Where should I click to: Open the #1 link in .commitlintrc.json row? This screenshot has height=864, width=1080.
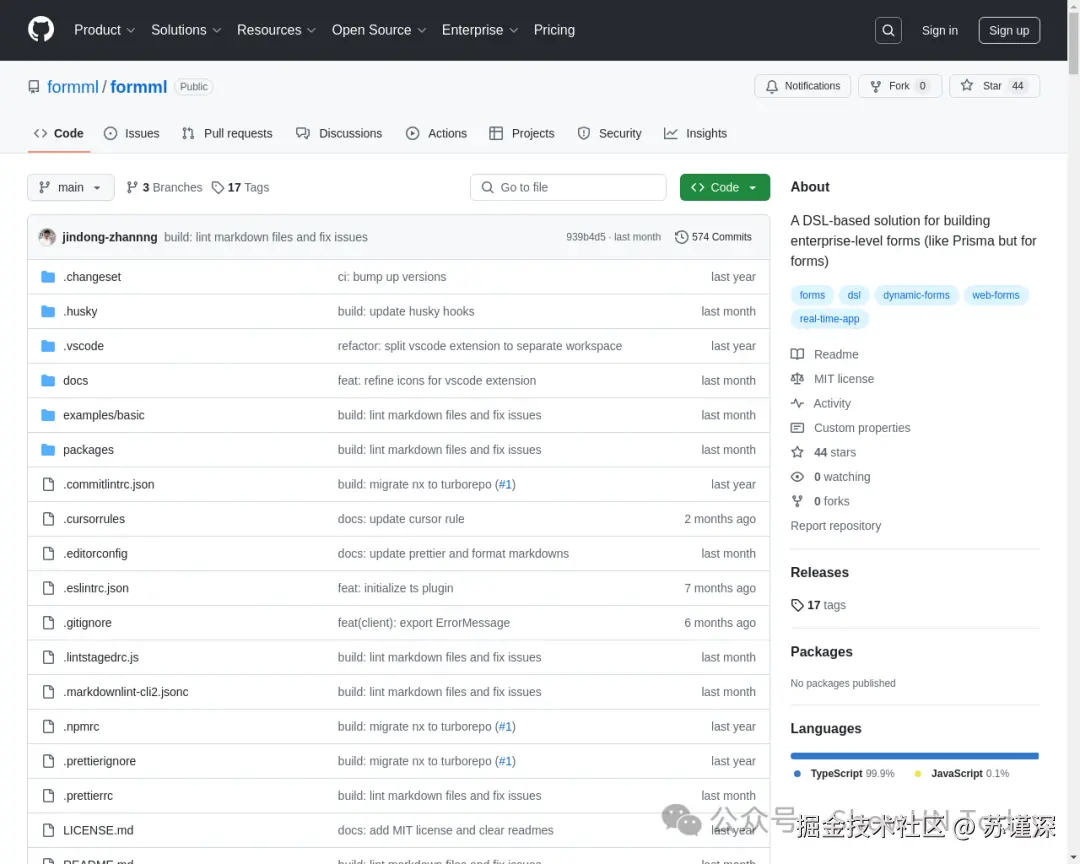point(506,484)
